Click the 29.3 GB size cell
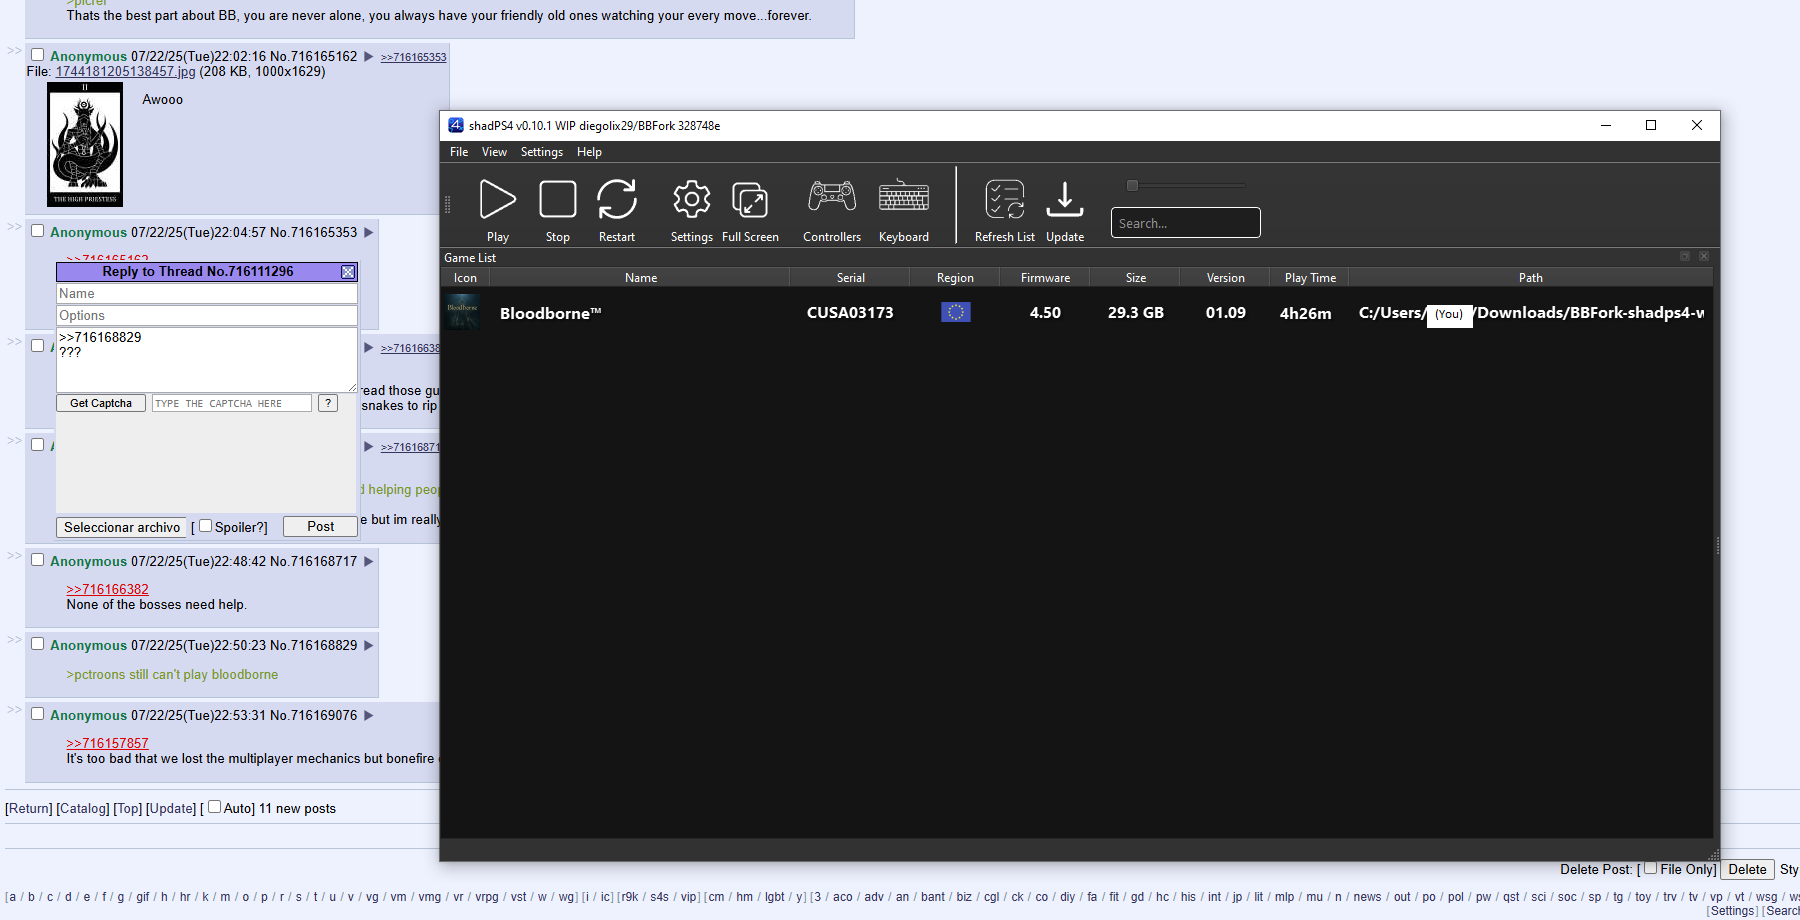 pos(1136,313)
